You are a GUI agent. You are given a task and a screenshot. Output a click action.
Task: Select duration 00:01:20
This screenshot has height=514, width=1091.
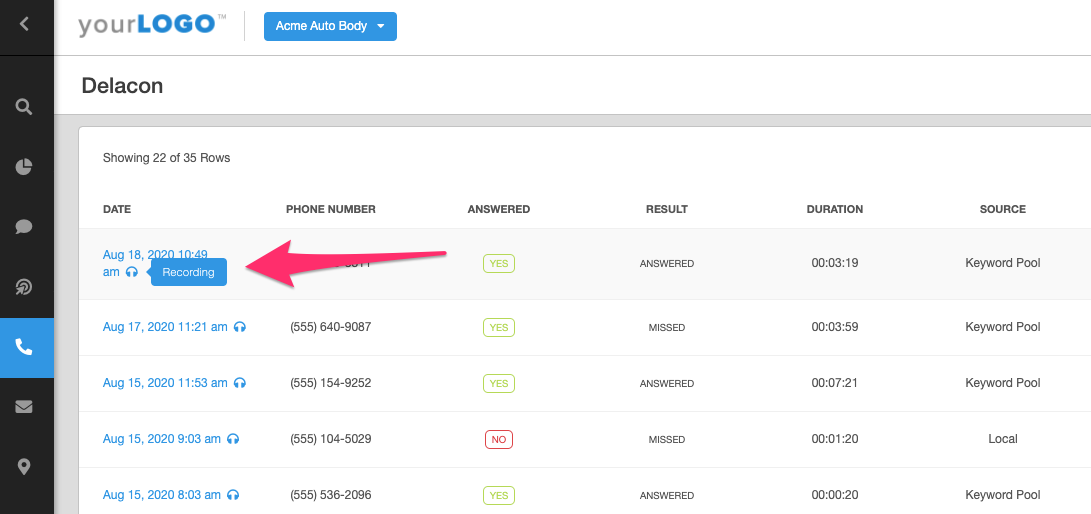(x=835, y=439)
